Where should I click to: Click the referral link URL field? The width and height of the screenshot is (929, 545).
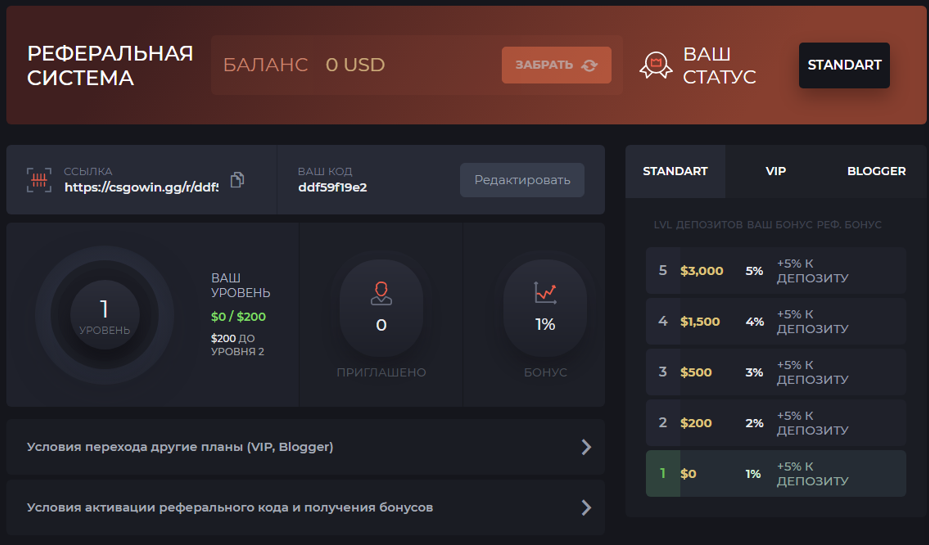point(141,187)
